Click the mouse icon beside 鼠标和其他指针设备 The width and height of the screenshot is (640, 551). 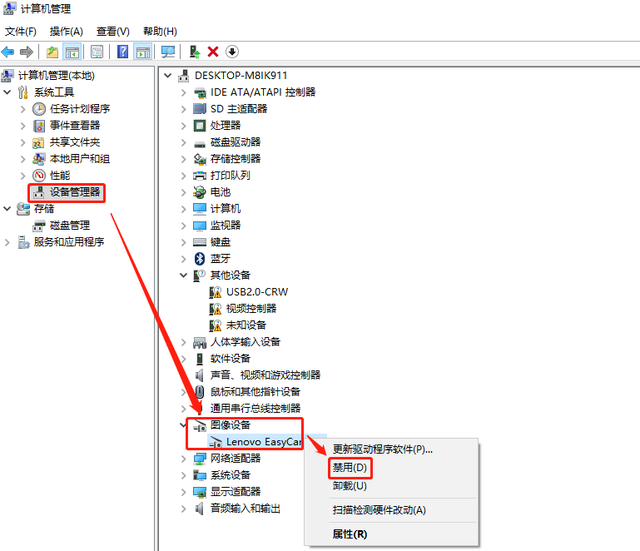point(200,392)
